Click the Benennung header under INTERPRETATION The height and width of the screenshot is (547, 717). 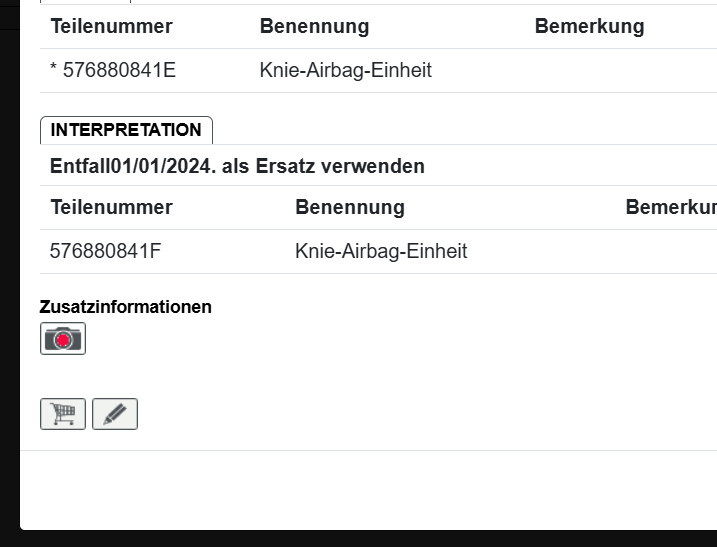(x=349, y=207)
